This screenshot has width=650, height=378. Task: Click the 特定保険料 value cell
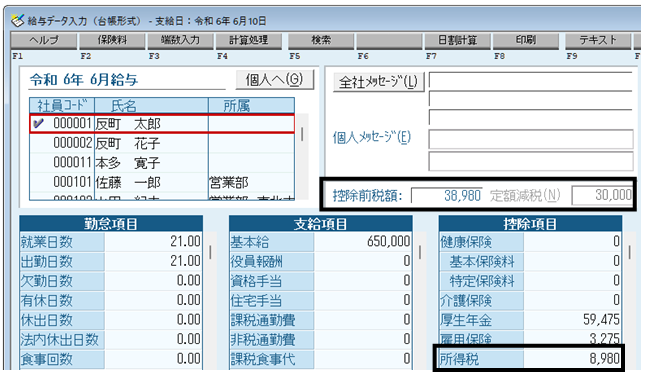coord(572,281)
